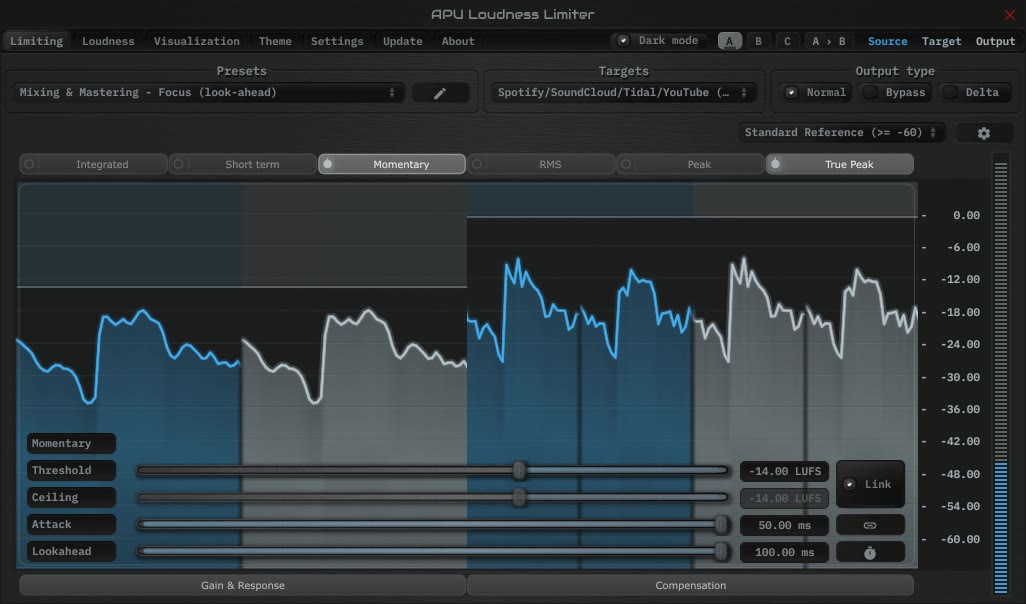Open the Settings tab
1026x604 pixels.
click(337, 41)
